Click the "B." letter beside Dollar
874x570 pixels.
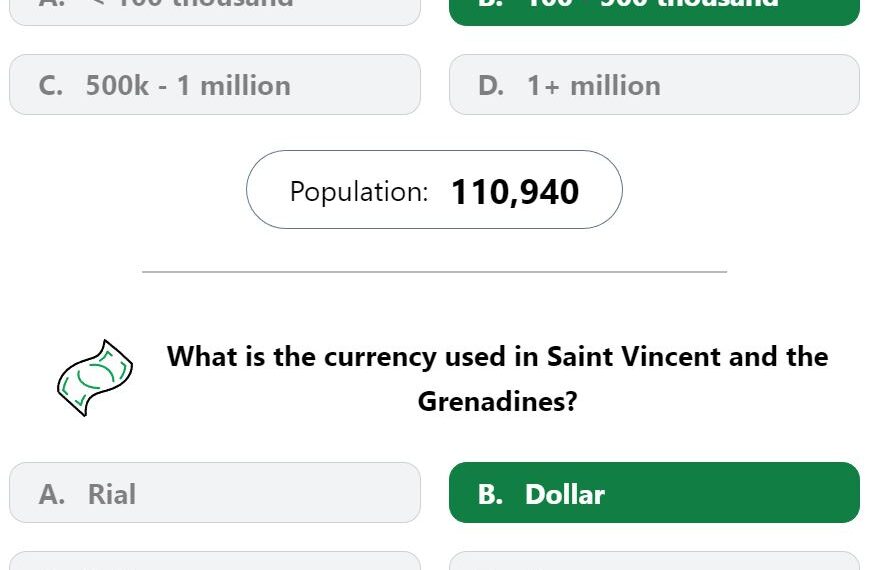click(491, 494)
